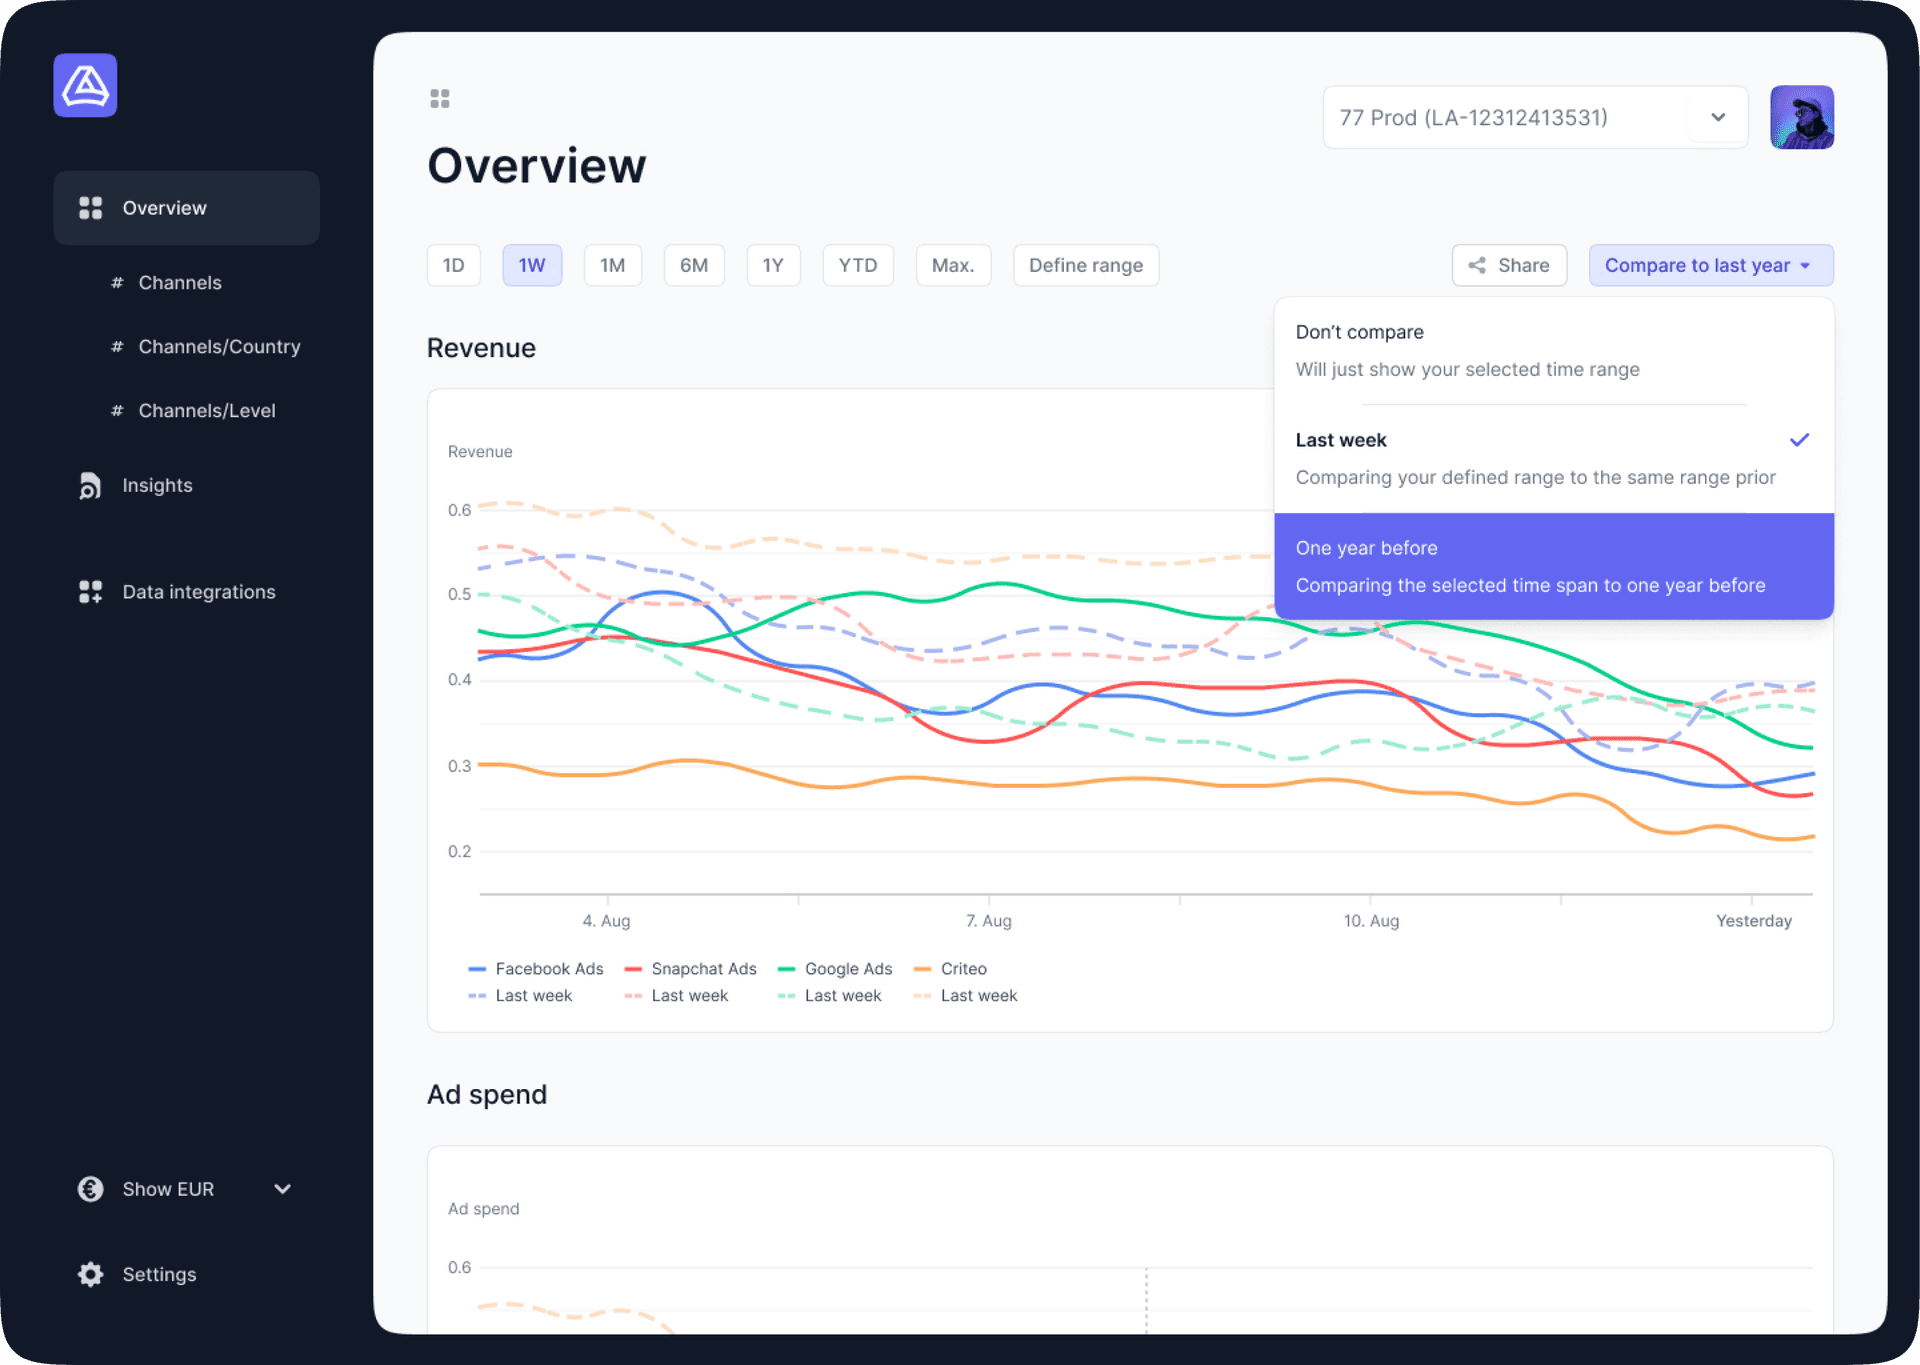This screenshot has height=1365, width=1920.
Task: Click the Data integrations icon
Action: [x=91, y=592]
